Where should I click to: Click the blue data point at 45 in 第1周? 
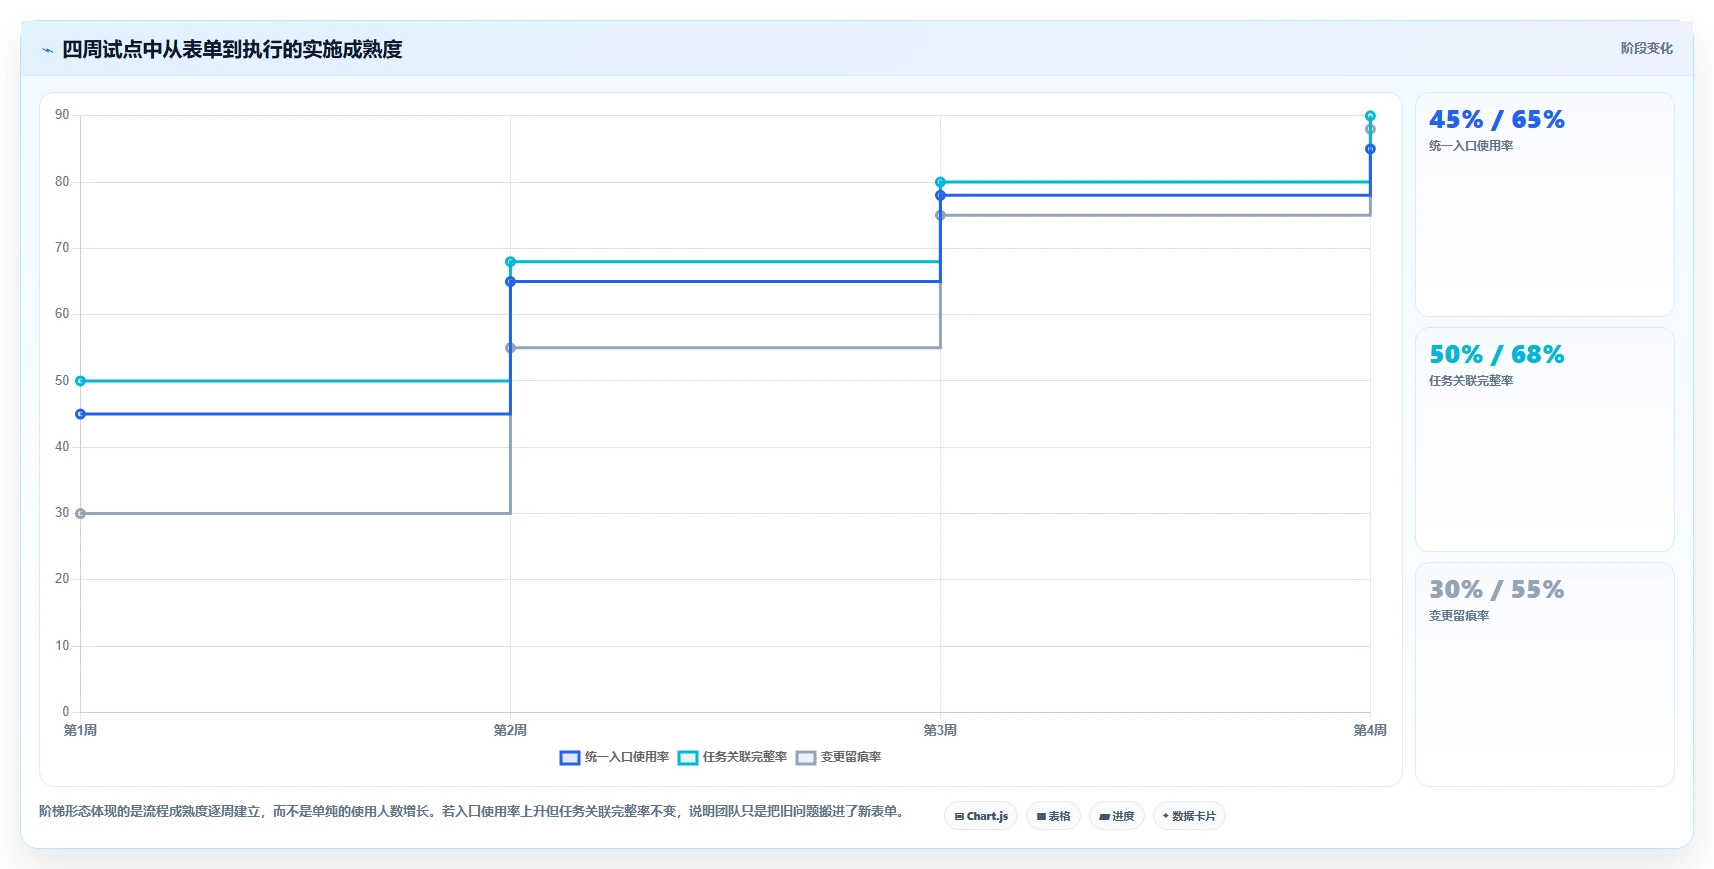tap(81, 414)
